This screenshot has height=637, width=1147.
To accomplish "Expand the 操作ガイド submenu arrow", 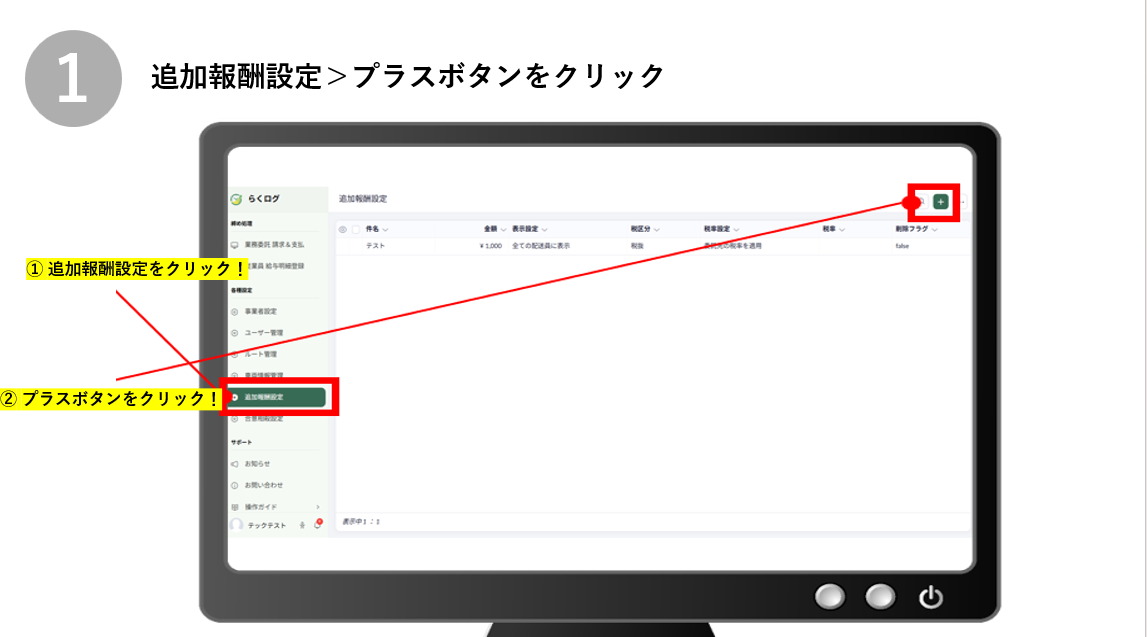I will tap(318, 507).
